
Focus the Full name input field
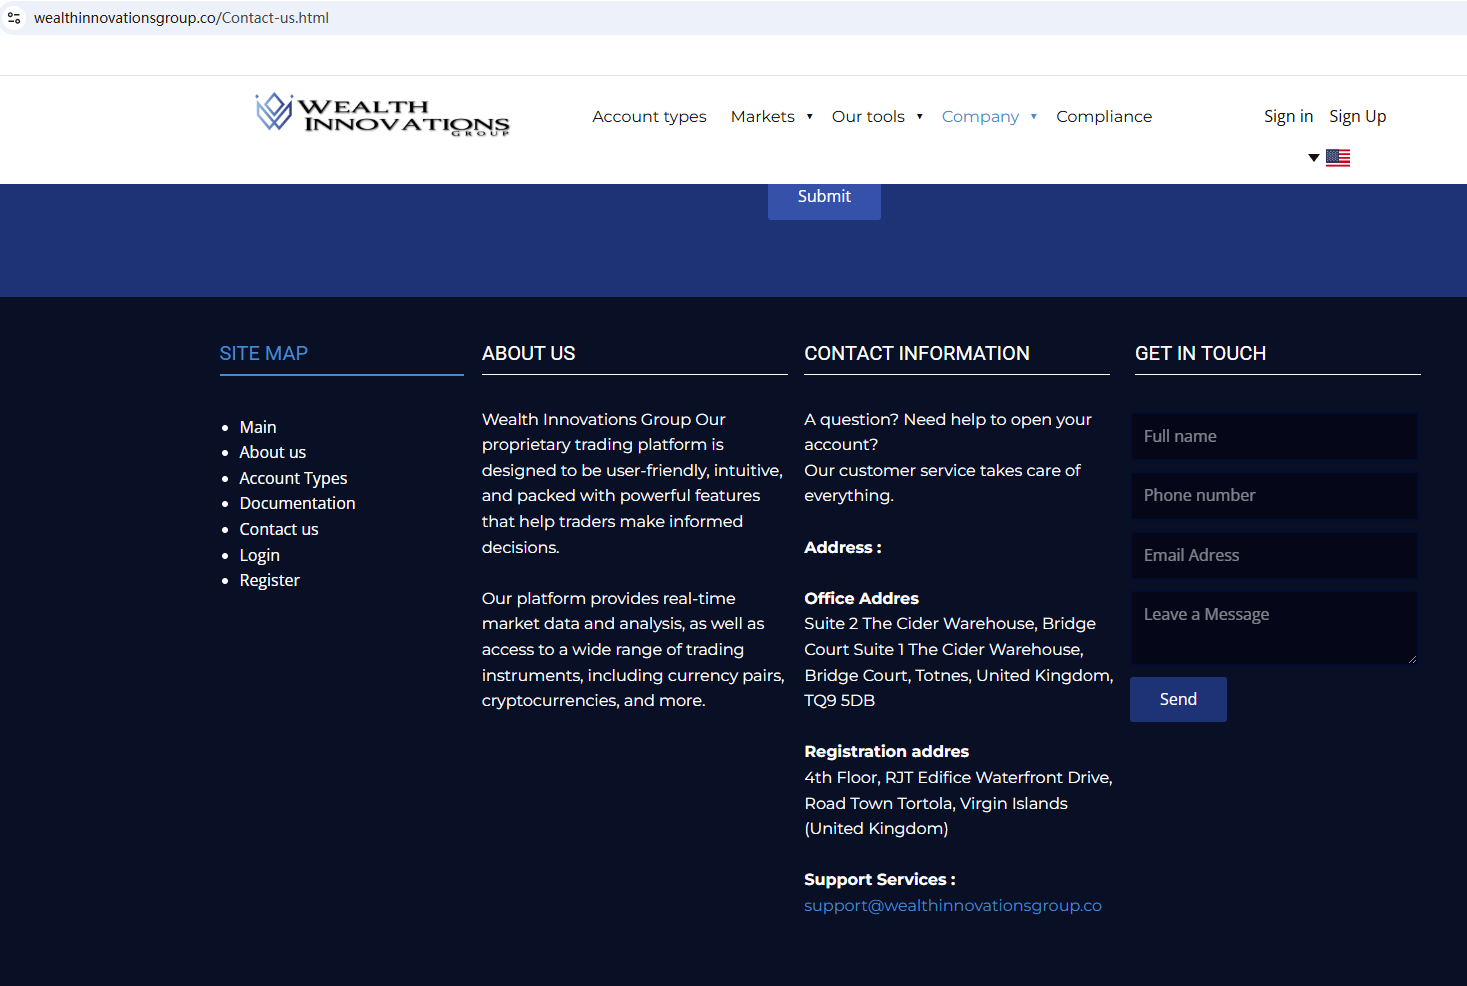click(1274, 437)
